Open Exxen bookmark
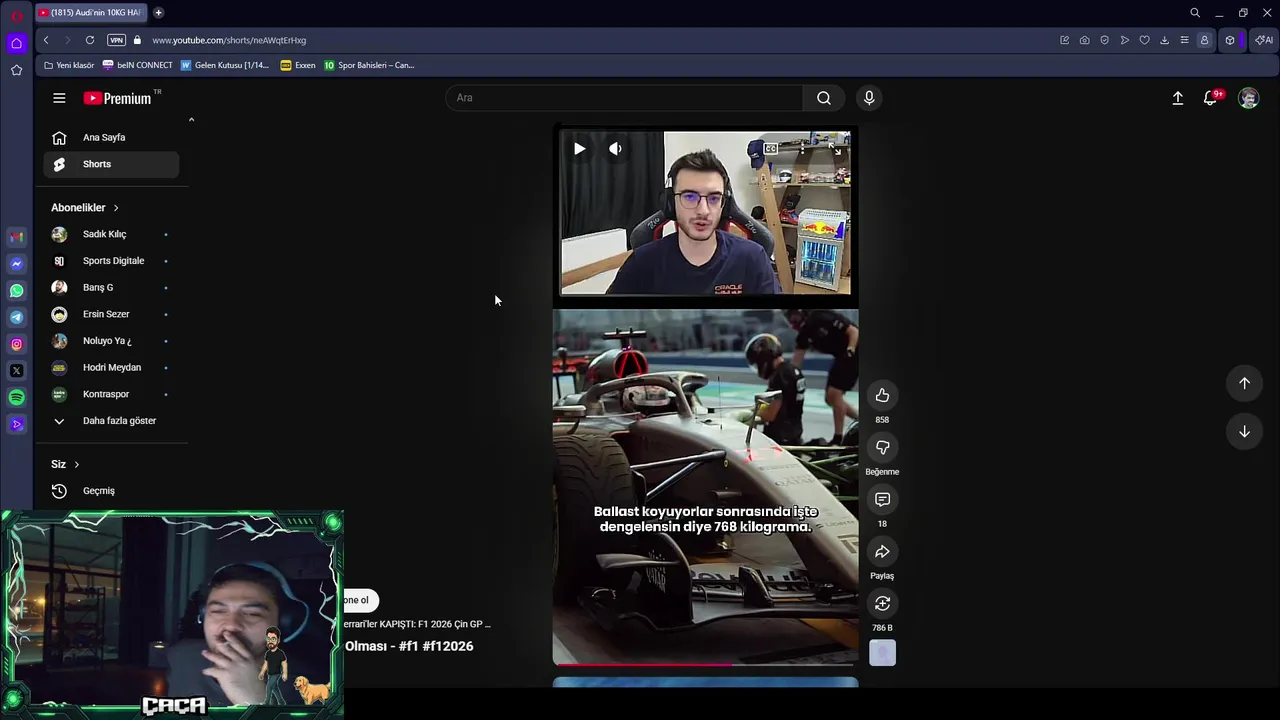1280x720 pixels. 298,65
